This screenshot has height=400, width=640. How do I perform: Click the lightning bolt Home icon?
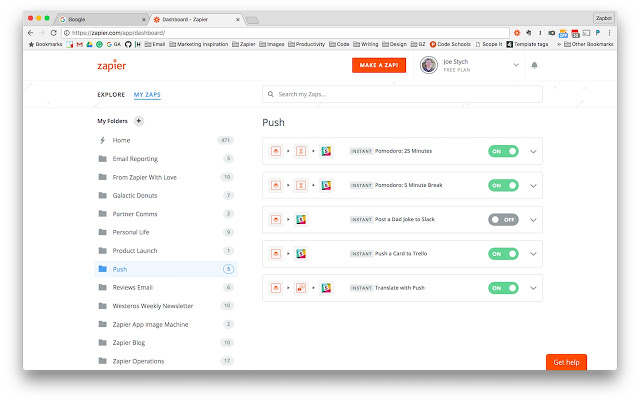(x=103, y=140)
